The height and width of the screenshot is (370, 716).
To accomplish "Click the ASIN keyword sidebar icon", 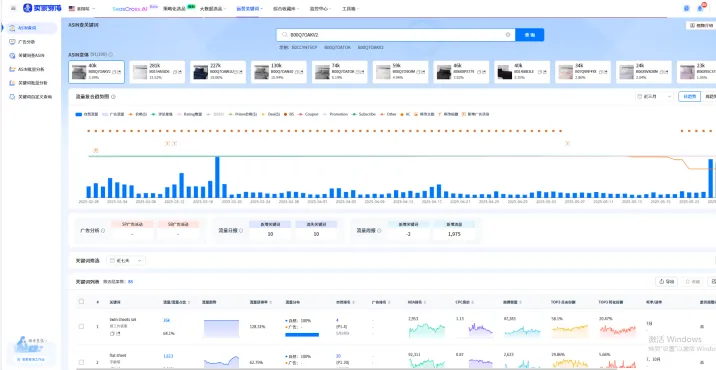I will coord(12,28).
